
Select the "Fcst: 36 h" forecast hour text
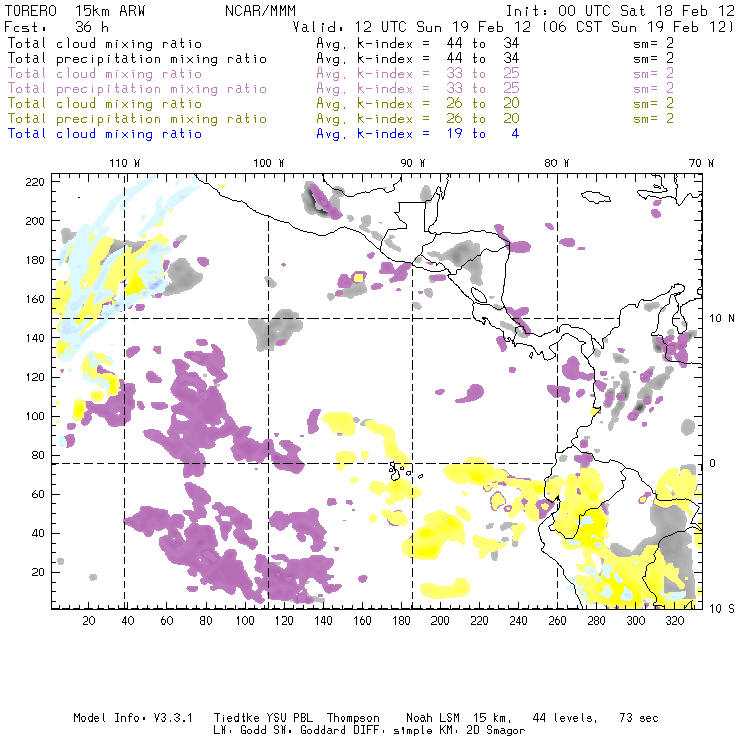click(x=56, y=26)
